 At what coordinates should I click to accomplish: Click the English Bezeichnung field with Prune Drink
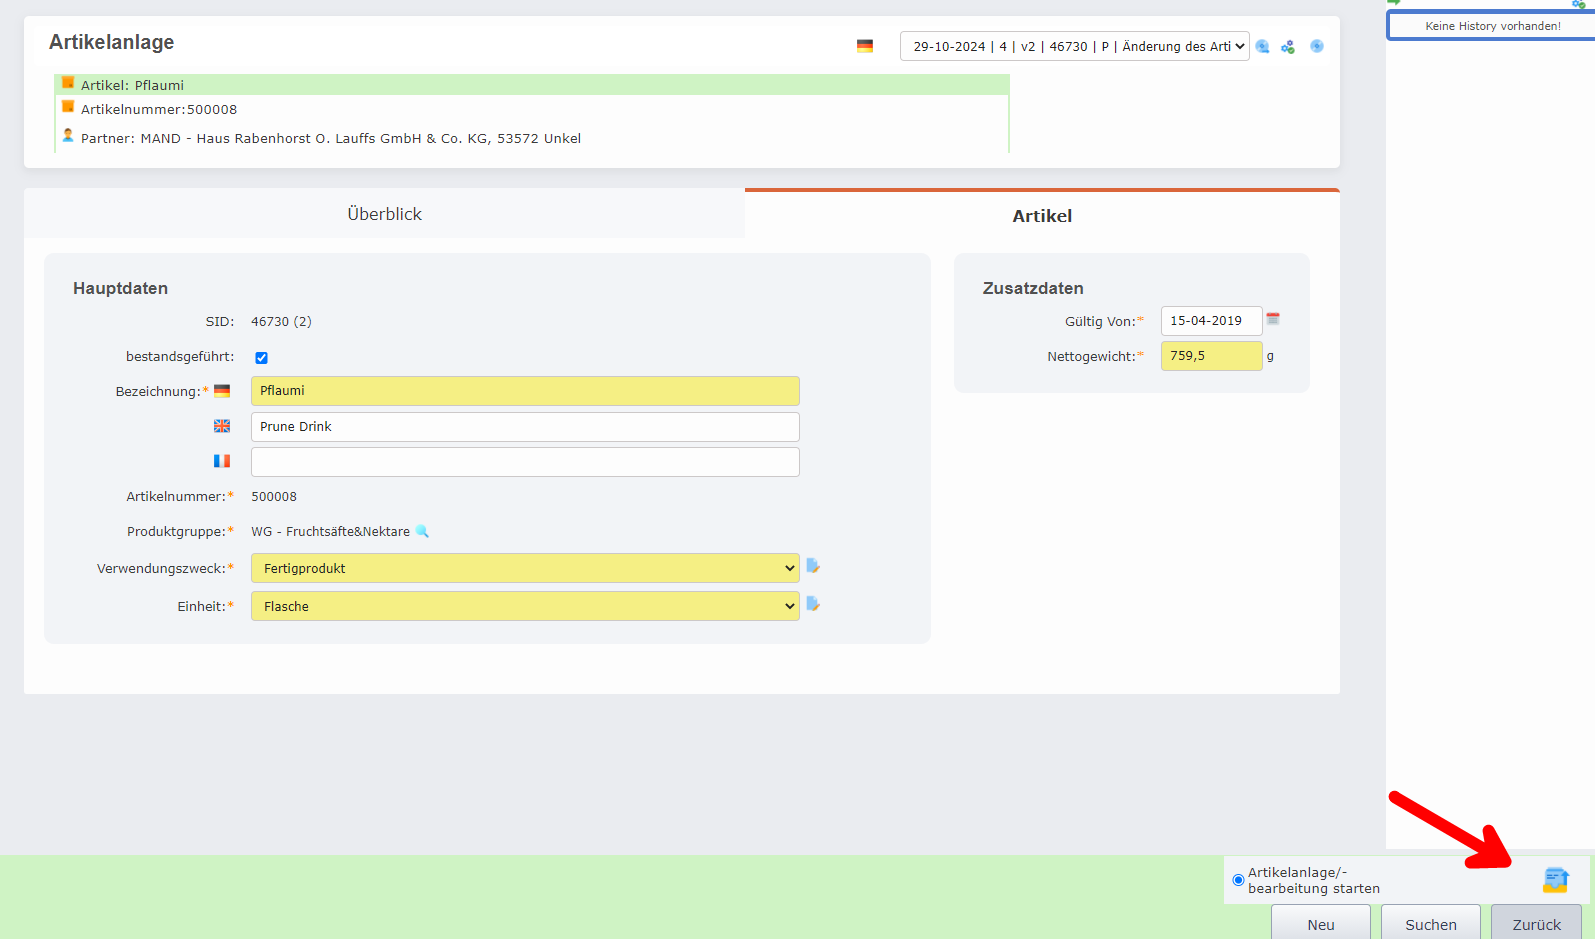pos(525,427)
